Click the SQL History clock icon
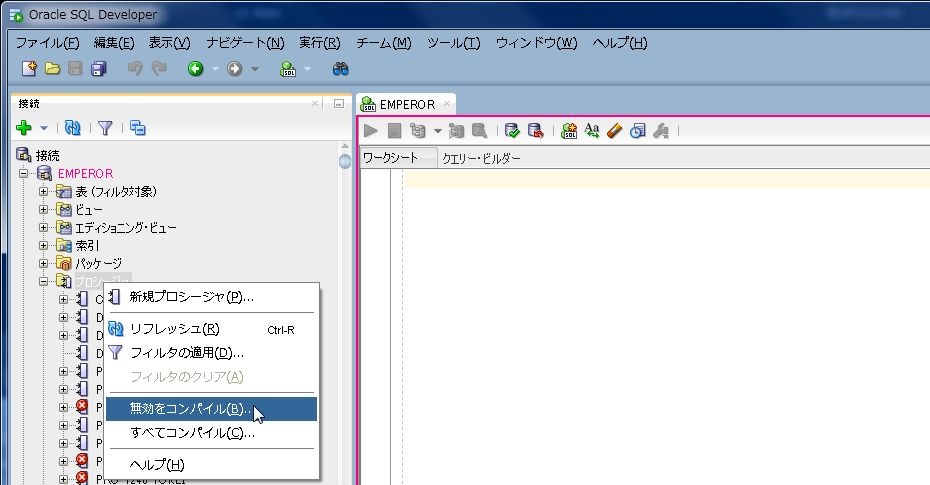 638,130
